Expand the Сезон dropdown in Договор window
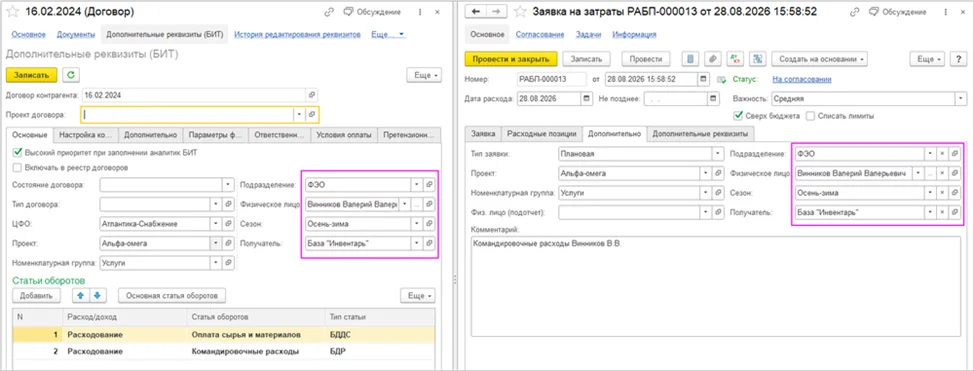Screen dimensions: 974x371 pyautogui.click(x=416, y=224)
